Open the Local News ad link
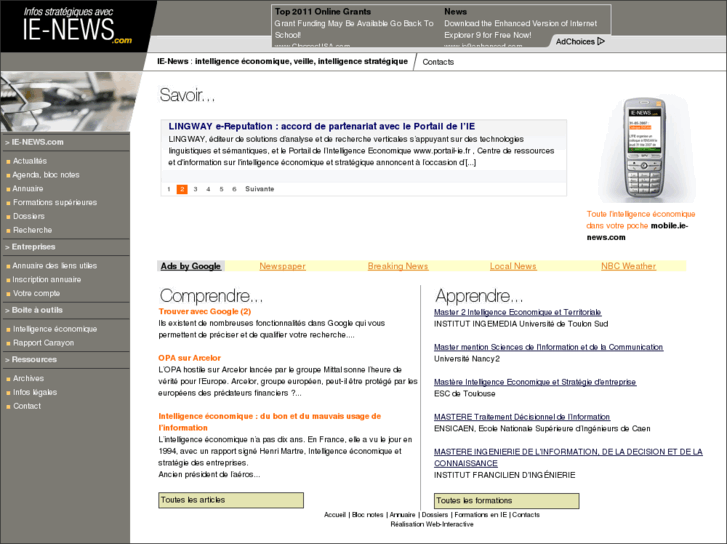The image size is (727, 545). point(513,266)
